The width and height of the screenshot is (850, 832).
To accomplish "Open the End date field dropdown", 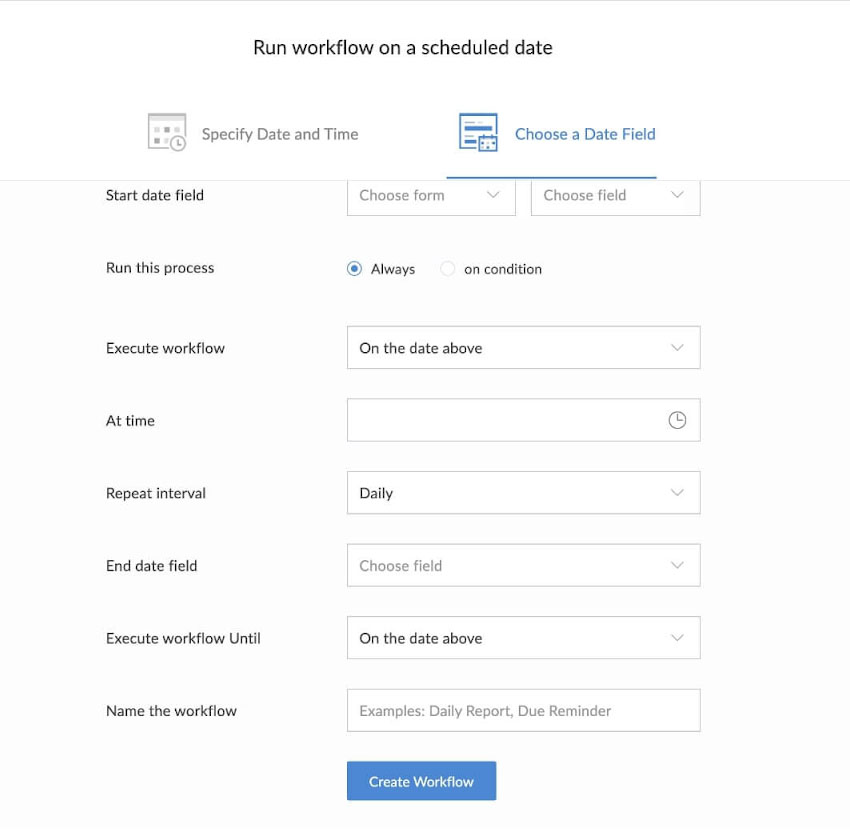I will tap(524, 565).
